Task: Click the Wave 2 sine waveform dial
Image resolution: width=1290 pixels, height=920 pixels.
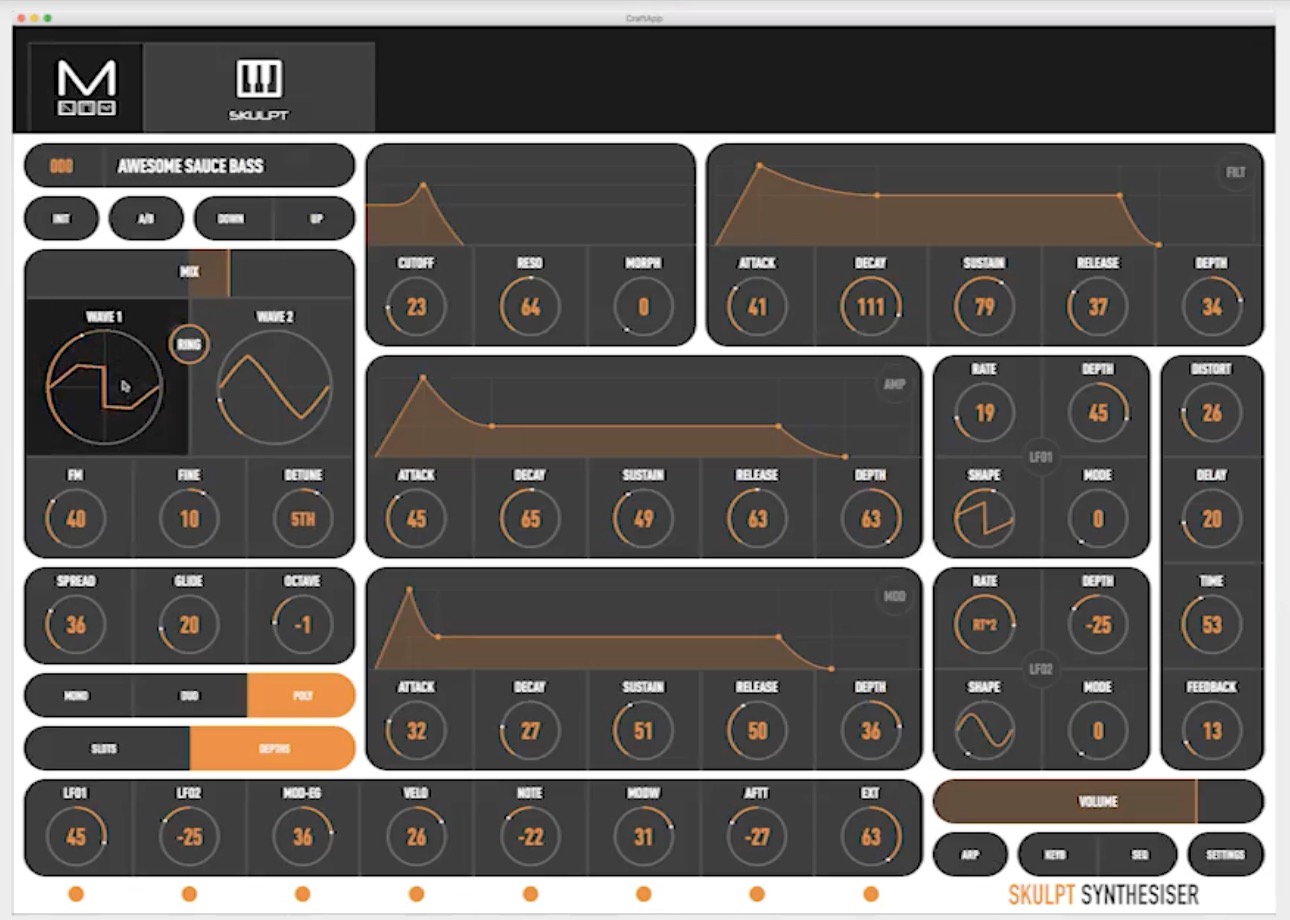Action: coord(274,387)
